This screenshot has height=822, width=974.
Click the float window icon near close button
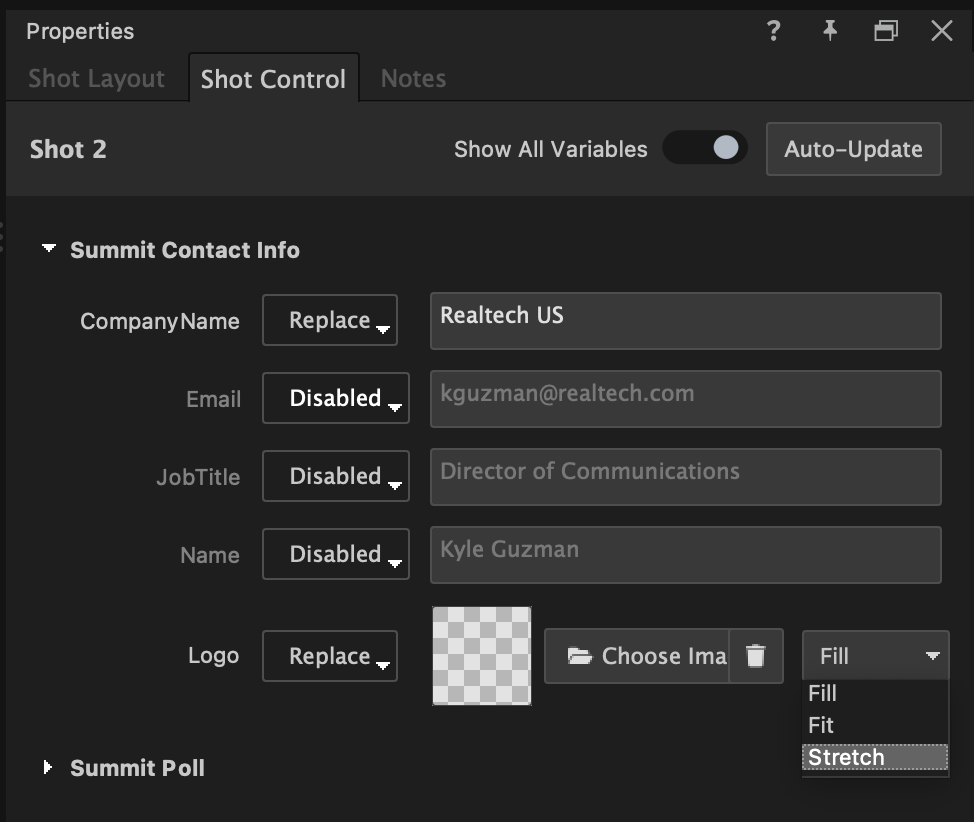point(885,31)
